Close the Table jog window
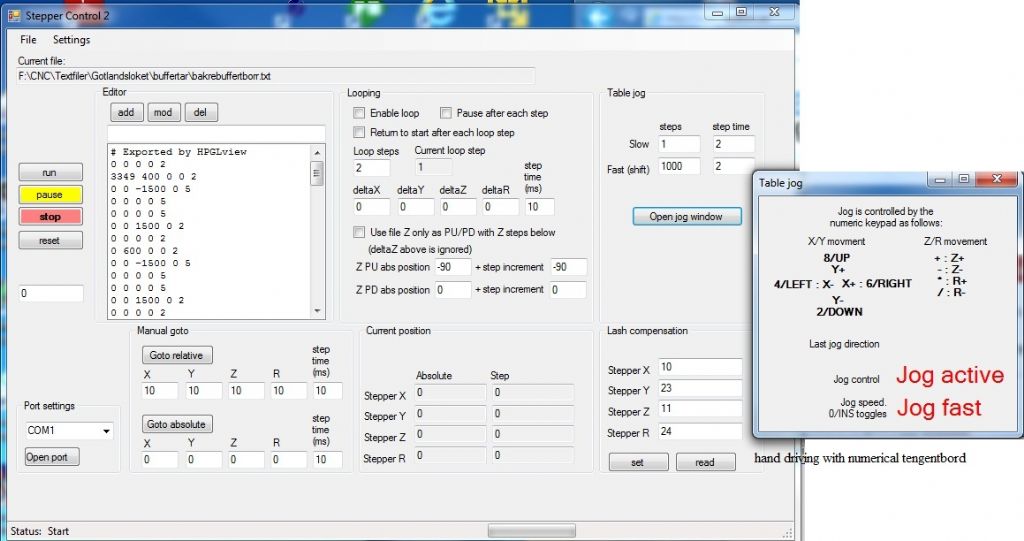The image size is (1024, 541). pyautogui.click(x=996, y=178)
